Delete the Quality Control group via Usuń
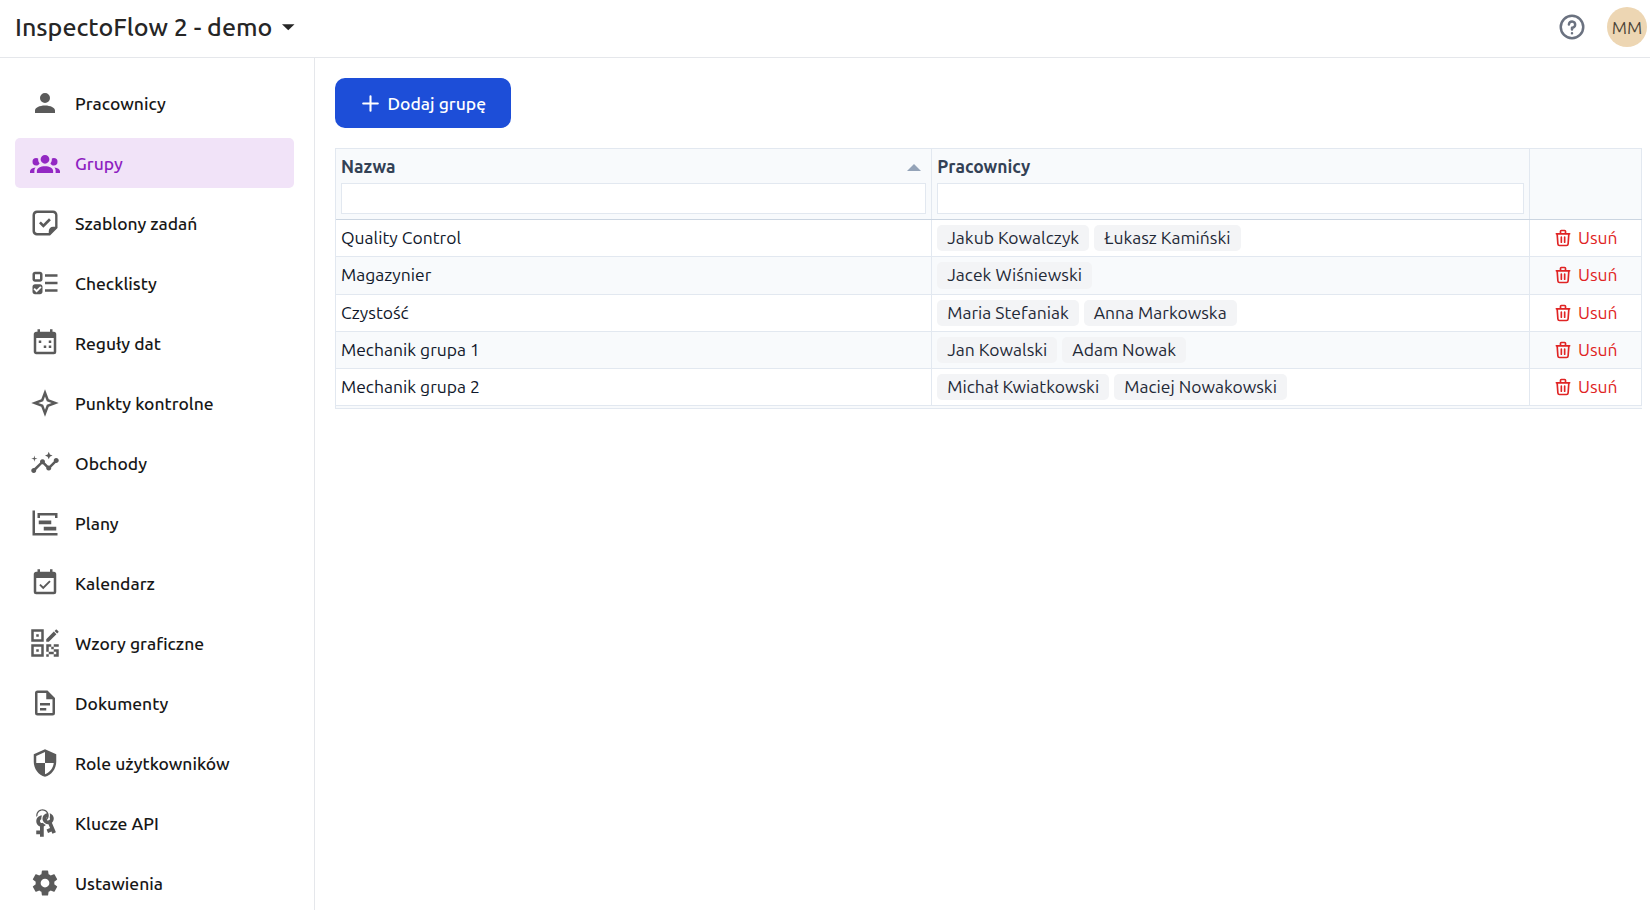This screenshot has width=1650, height=910. click(1585, 238)
